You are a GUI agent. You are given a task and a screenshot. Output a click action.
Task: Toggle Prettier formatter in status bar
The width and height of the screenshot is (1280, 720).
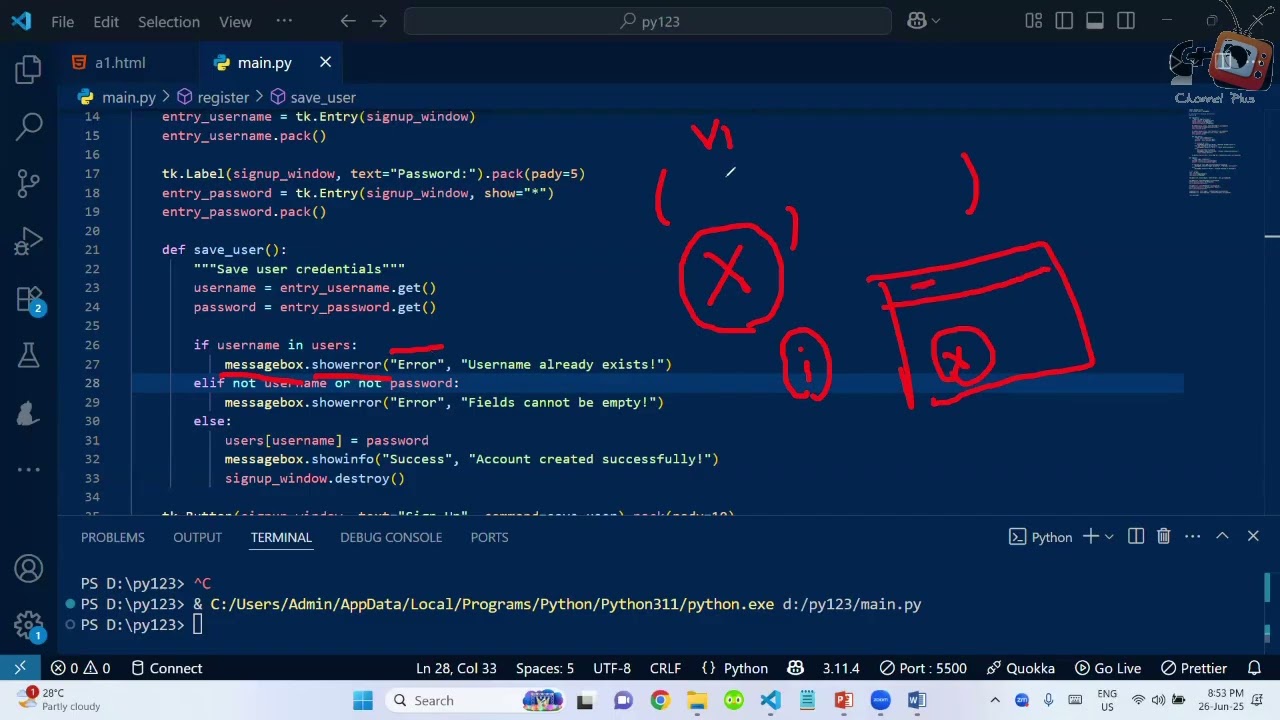pos(1195,668)
